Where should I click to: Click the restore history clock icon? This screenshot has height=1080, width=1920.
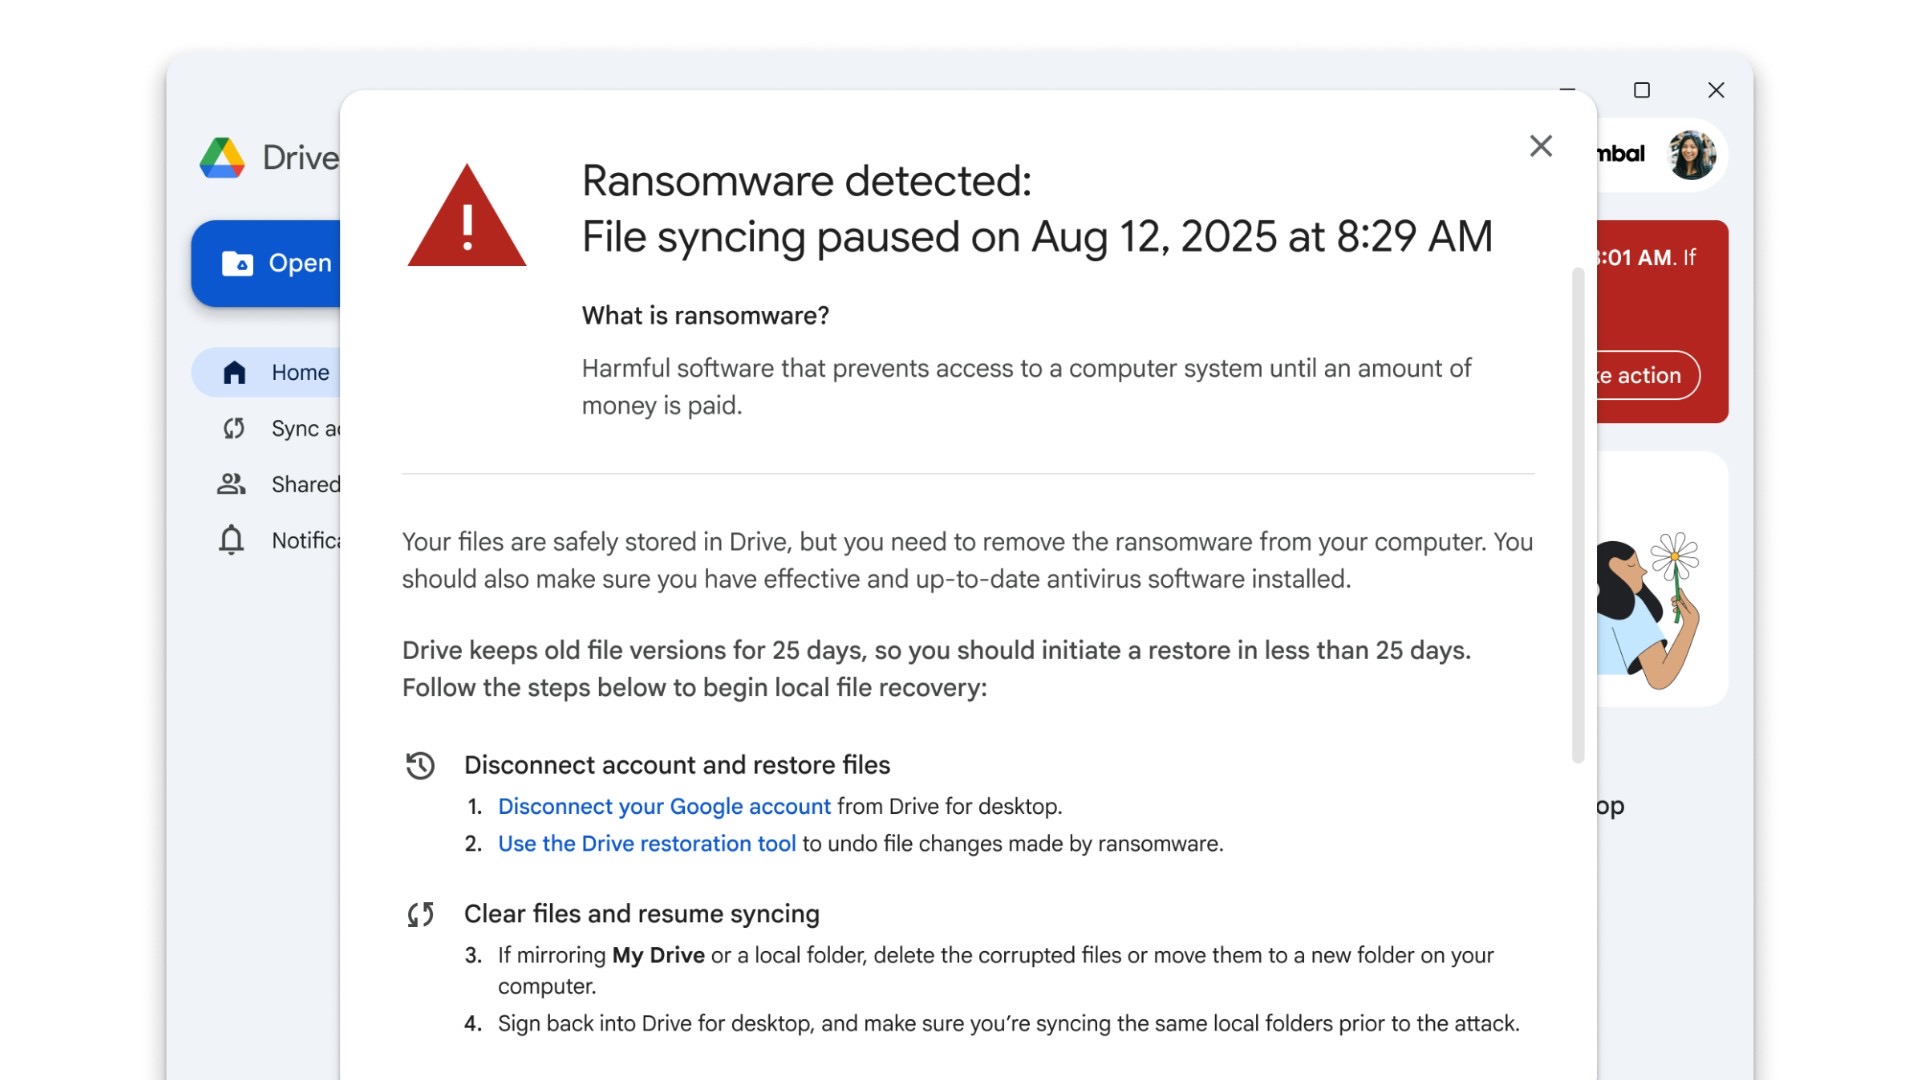click(x=420, y=765)
